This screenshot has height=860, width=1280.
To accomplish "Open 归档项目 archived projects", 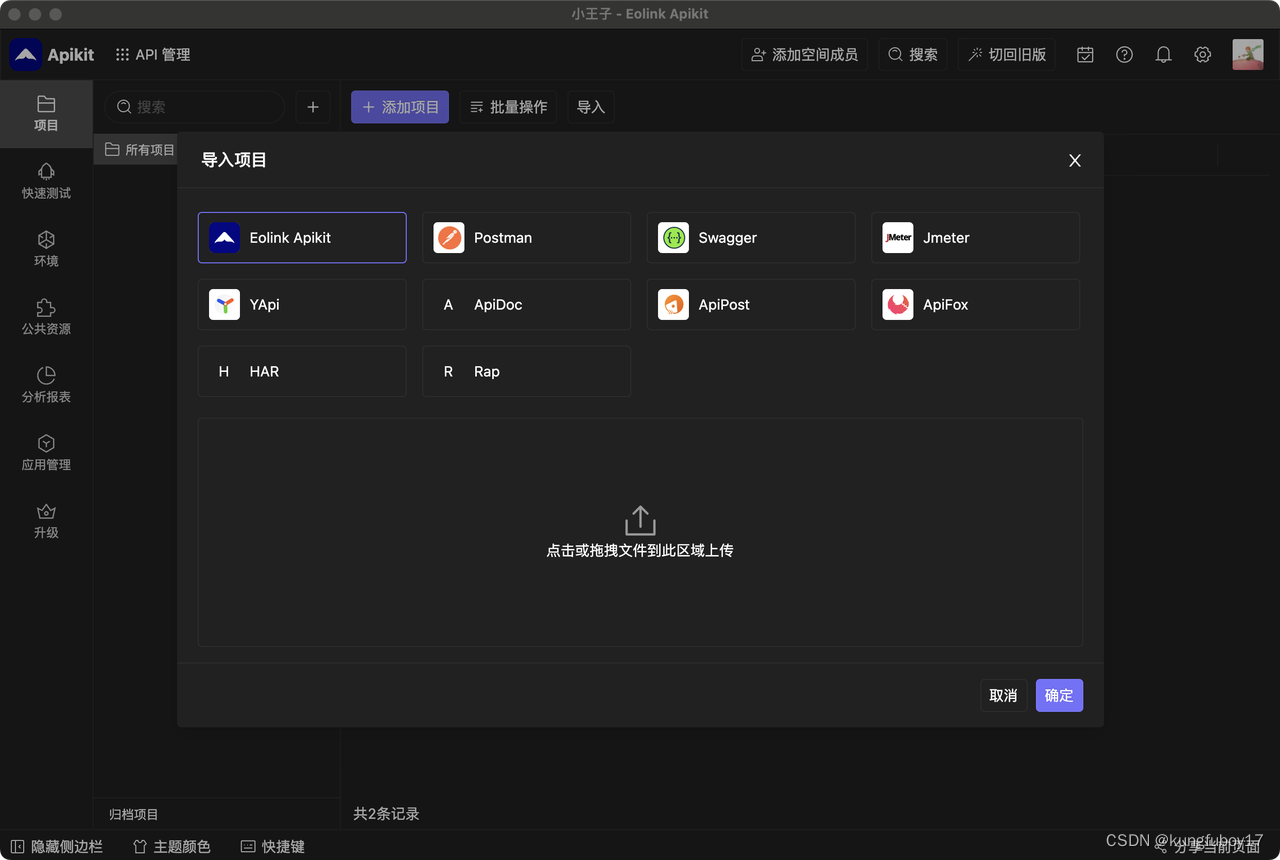I will 134,814.
